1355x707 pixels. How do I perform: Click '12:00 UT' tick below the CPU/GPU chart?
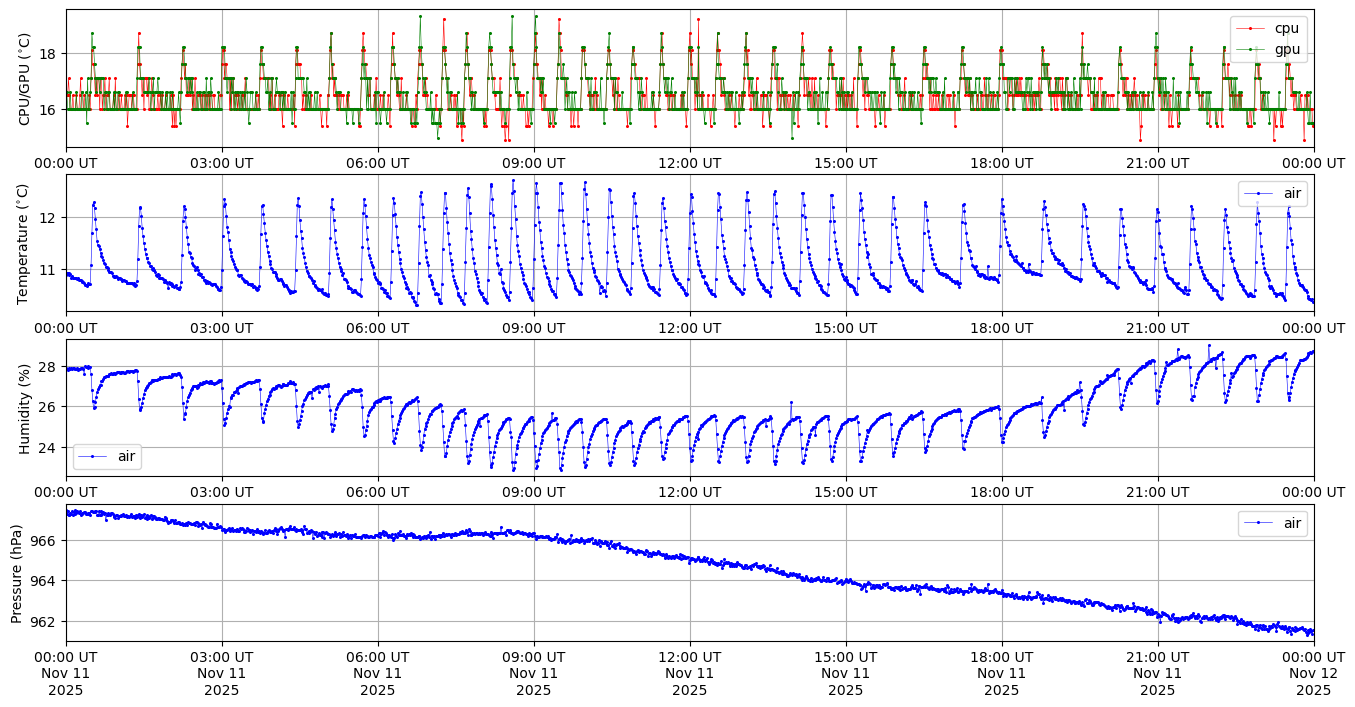click(689, 163)
